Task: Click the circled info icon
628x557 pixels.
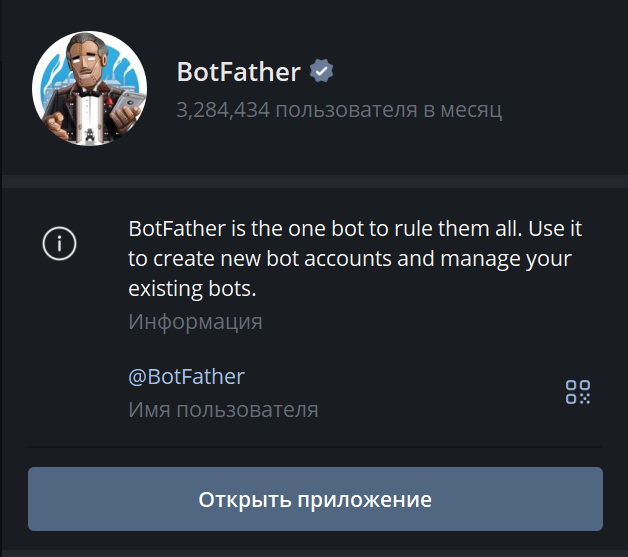Action: click(x=59, y=243)
